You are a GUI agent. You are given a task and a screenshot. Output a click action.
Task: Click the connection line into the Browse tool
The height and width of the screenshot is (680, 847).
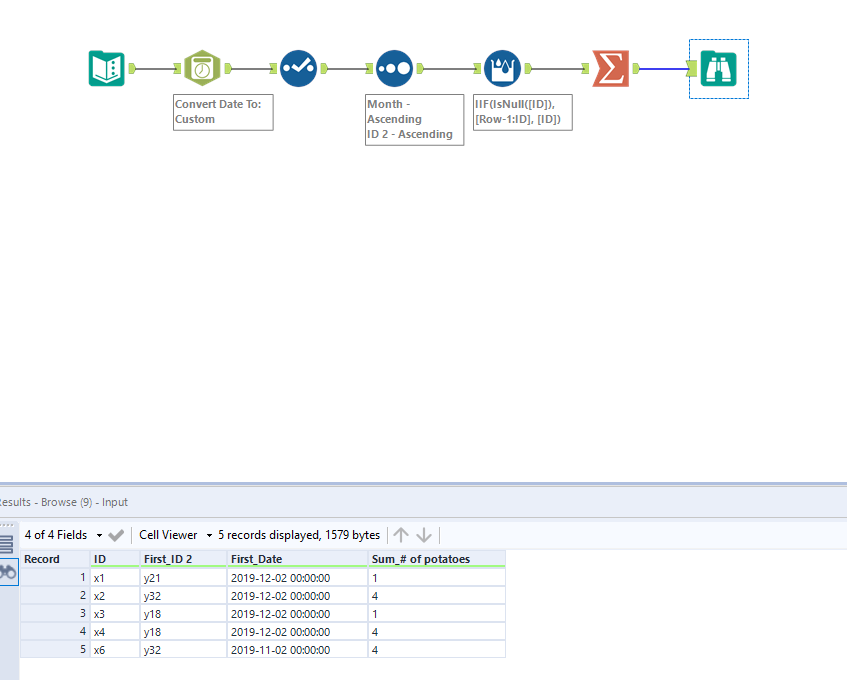coord(664,69)
